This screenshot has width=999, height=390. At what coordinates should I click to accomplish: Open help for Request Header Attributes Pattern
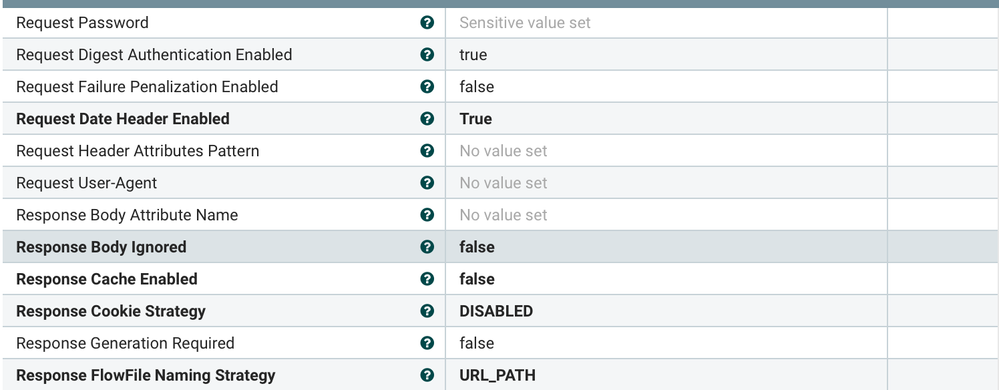coord(427,151)
